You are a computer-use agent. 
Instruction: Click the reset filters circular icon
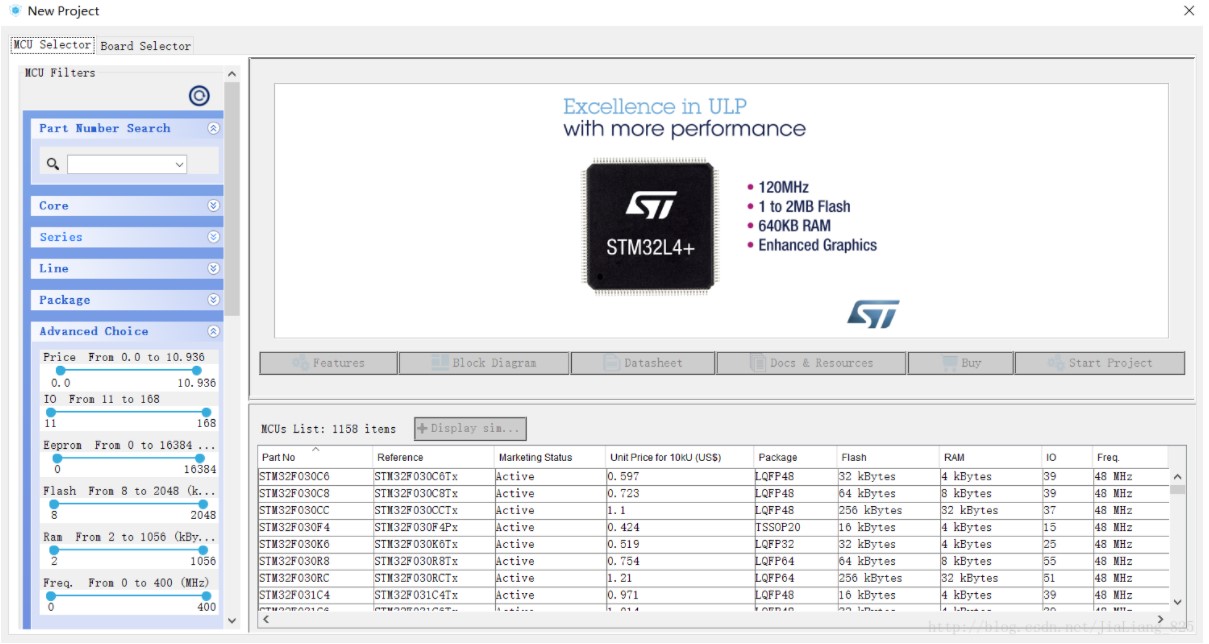tap(199, 96)
